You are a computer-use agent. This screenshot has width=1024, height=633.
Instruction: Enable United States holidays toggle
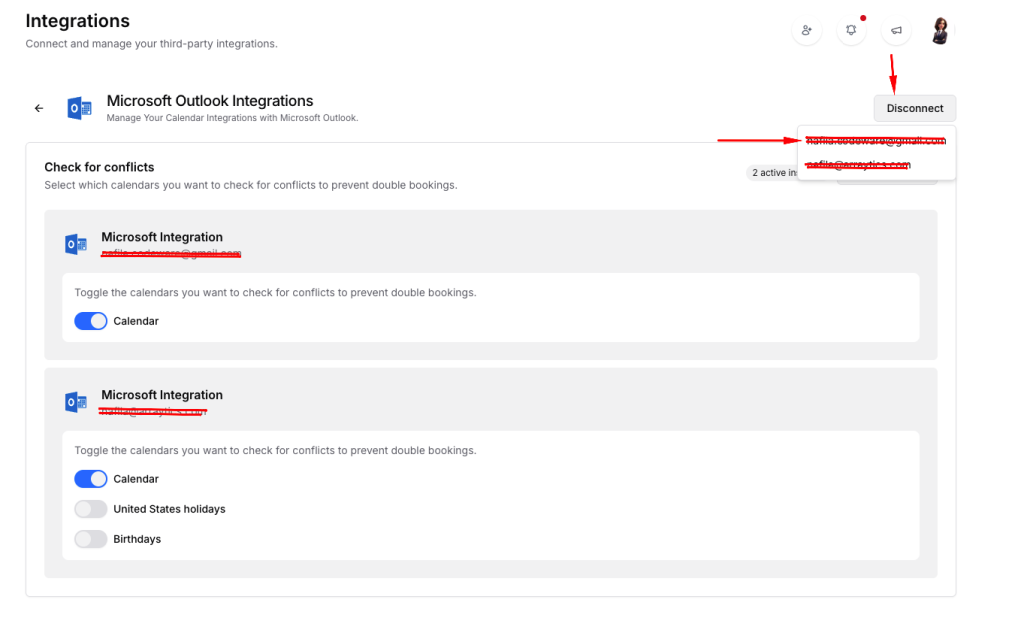(x=91, y=509)
